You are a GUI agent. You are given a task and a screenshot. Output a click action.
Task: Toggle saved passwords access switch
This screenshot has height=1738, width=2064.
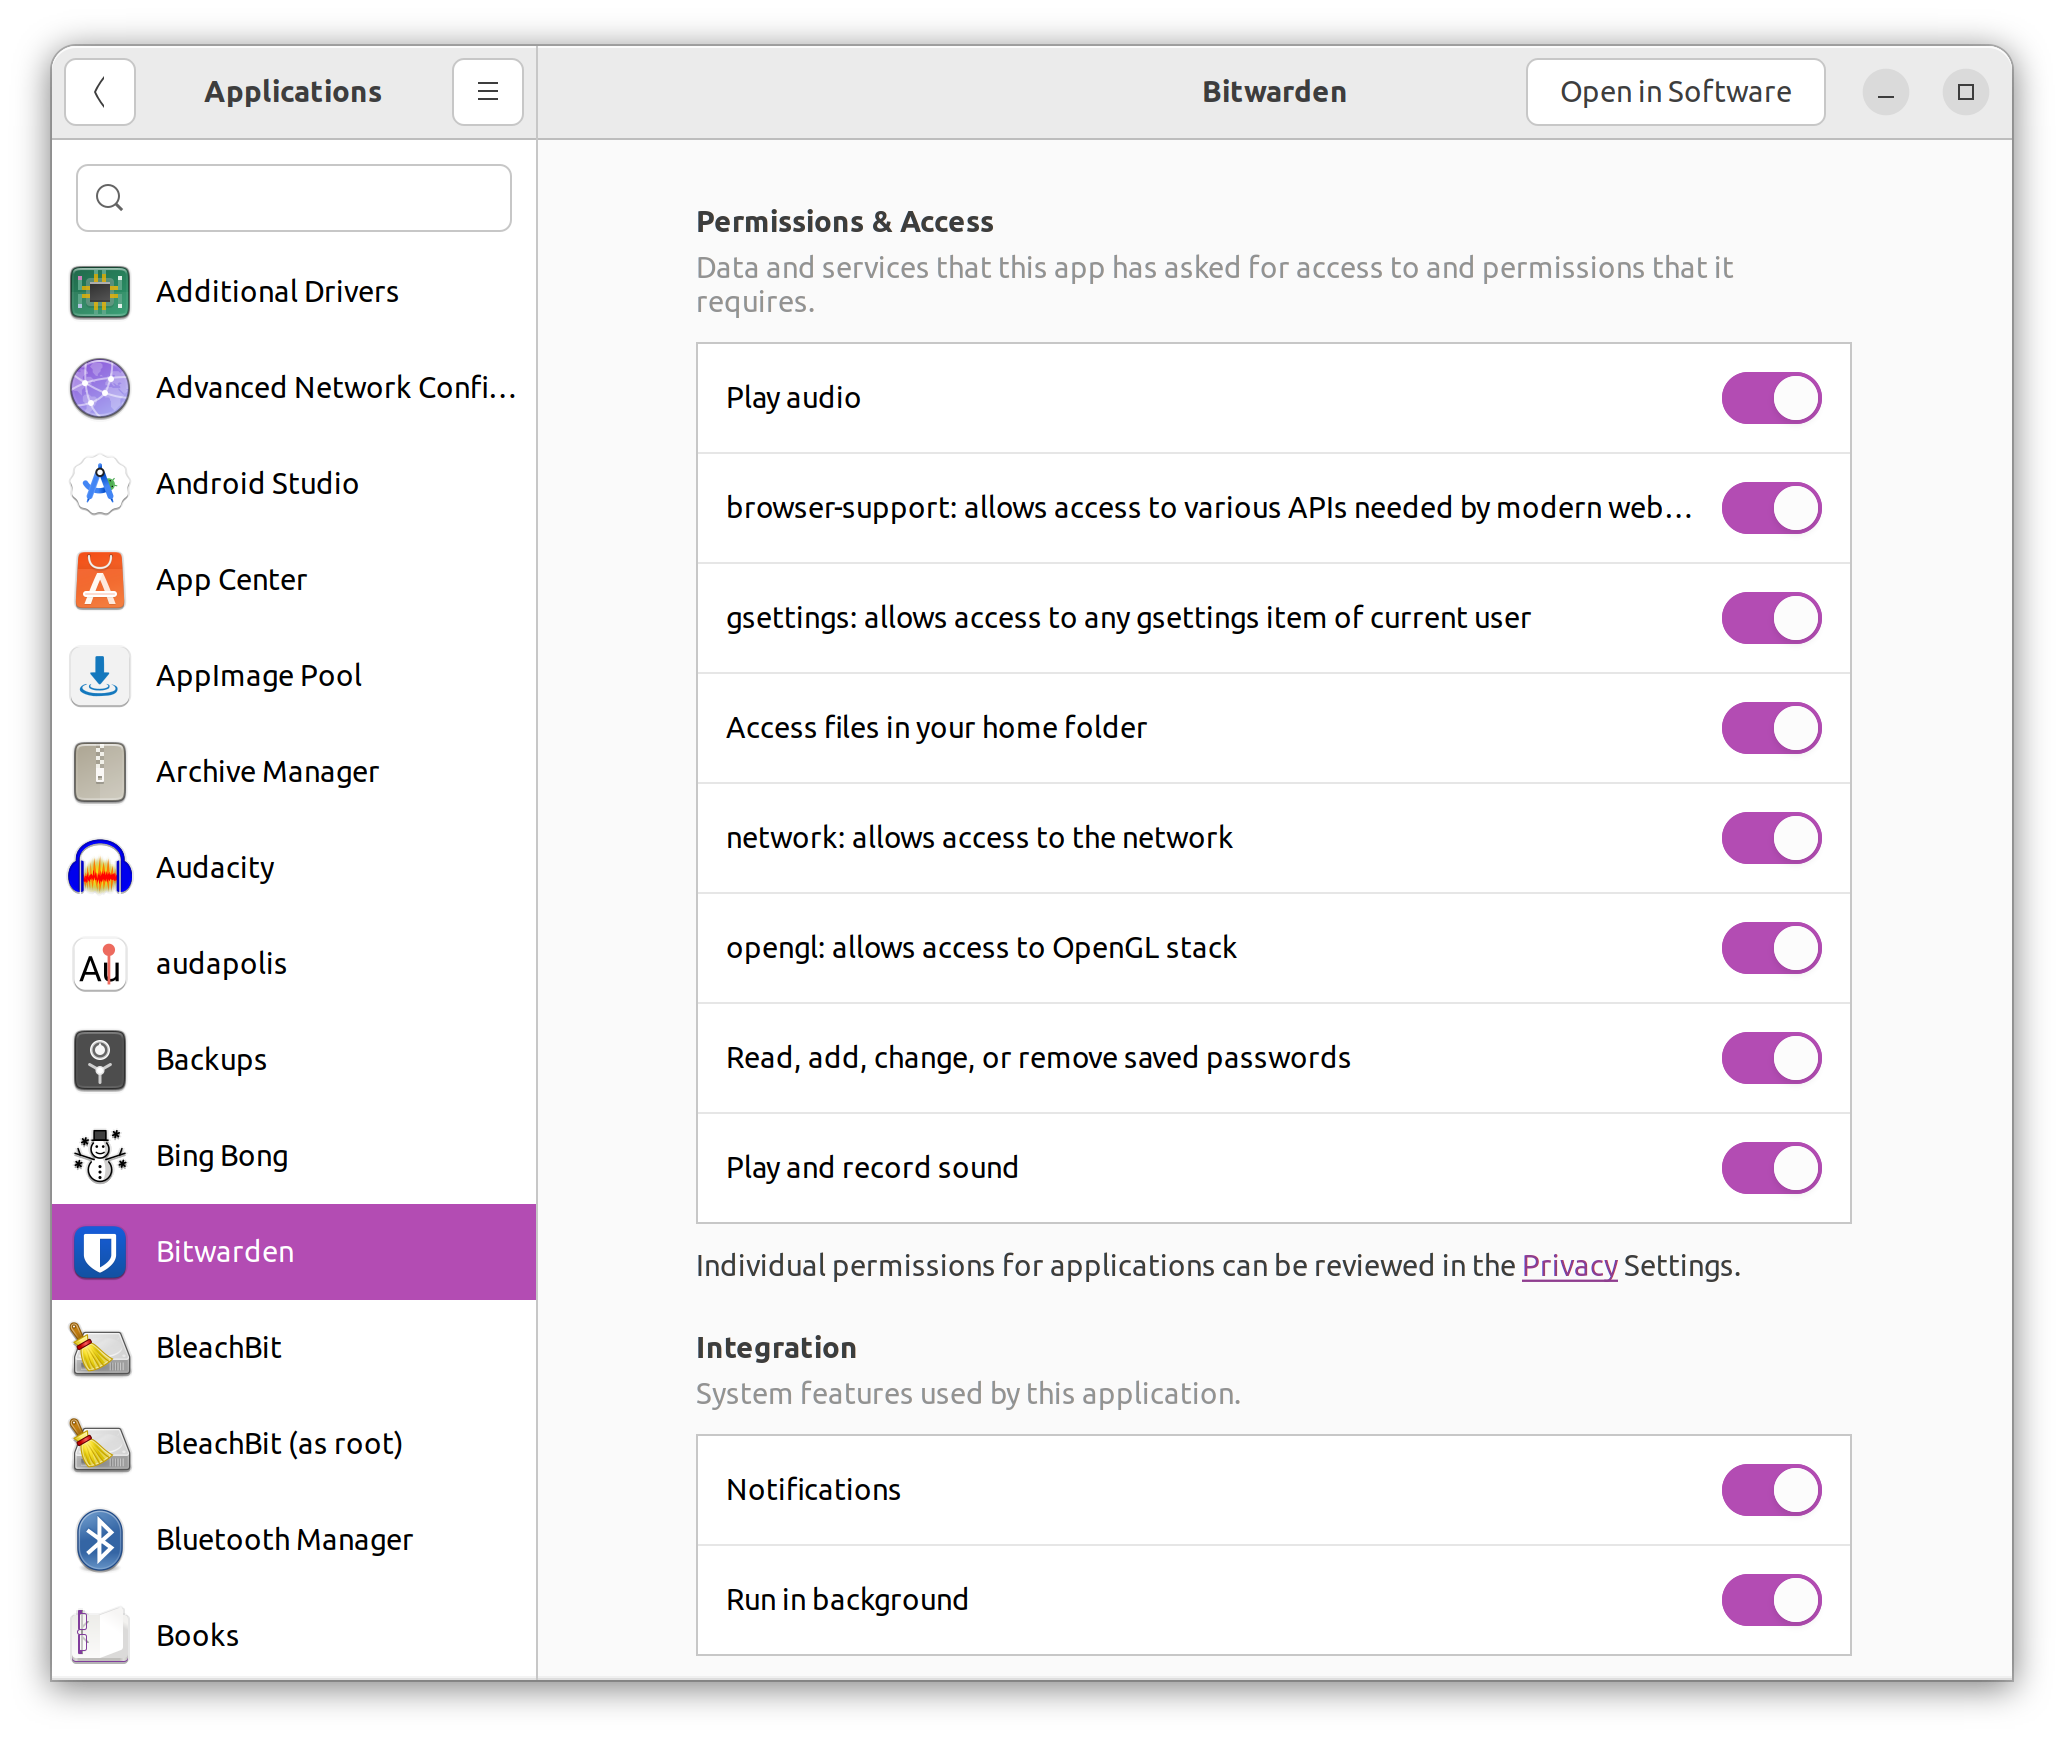1771,1058
